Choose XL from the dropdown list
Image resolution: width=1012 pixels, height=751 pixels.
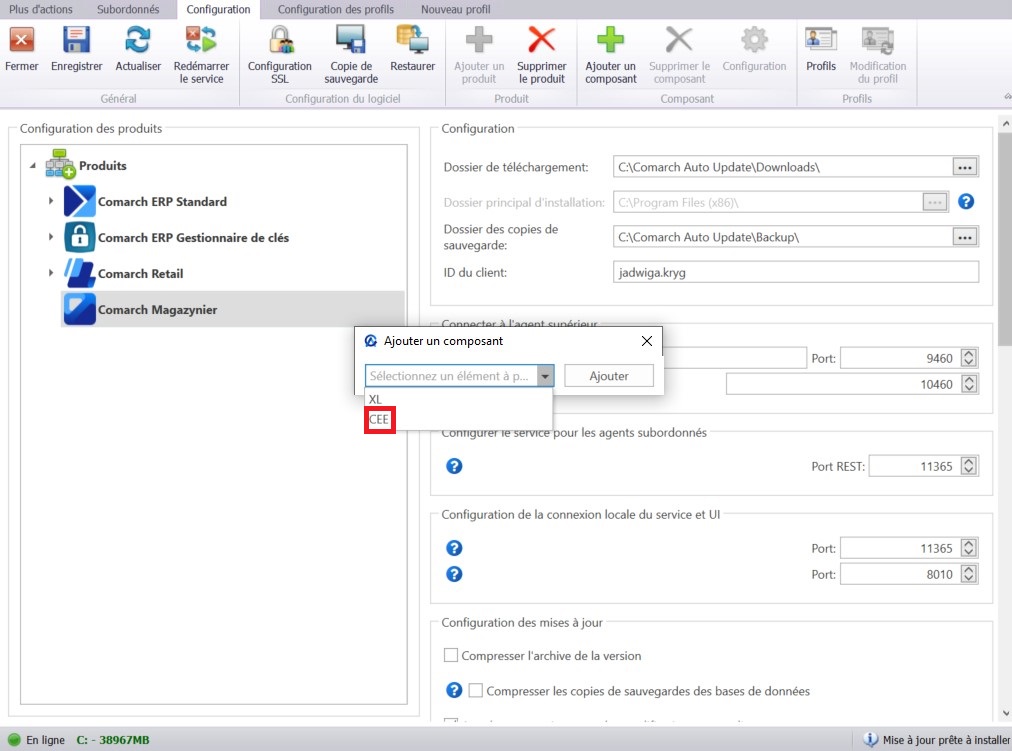[376, 399]
